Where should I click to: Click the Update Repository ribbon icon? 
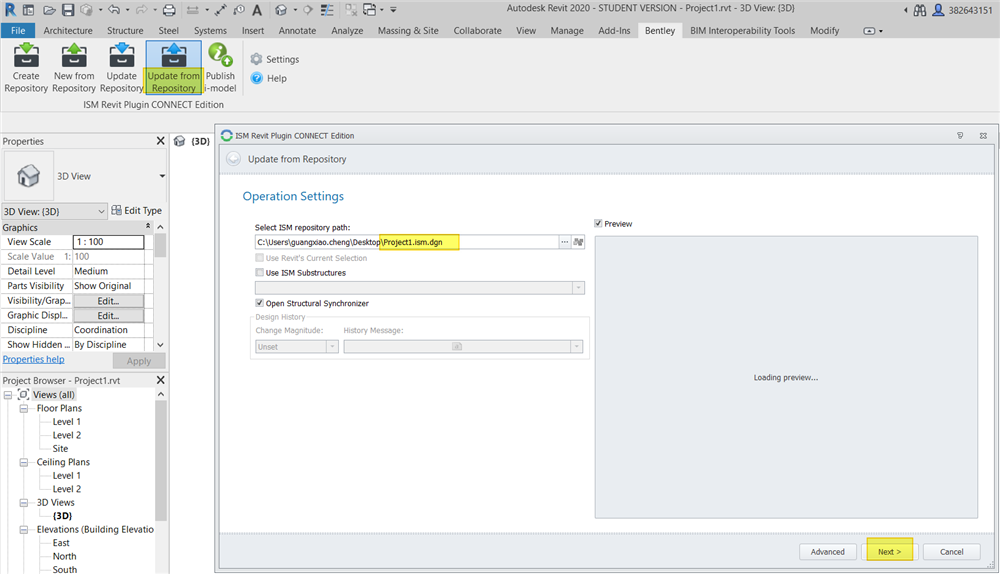(121, 56)
